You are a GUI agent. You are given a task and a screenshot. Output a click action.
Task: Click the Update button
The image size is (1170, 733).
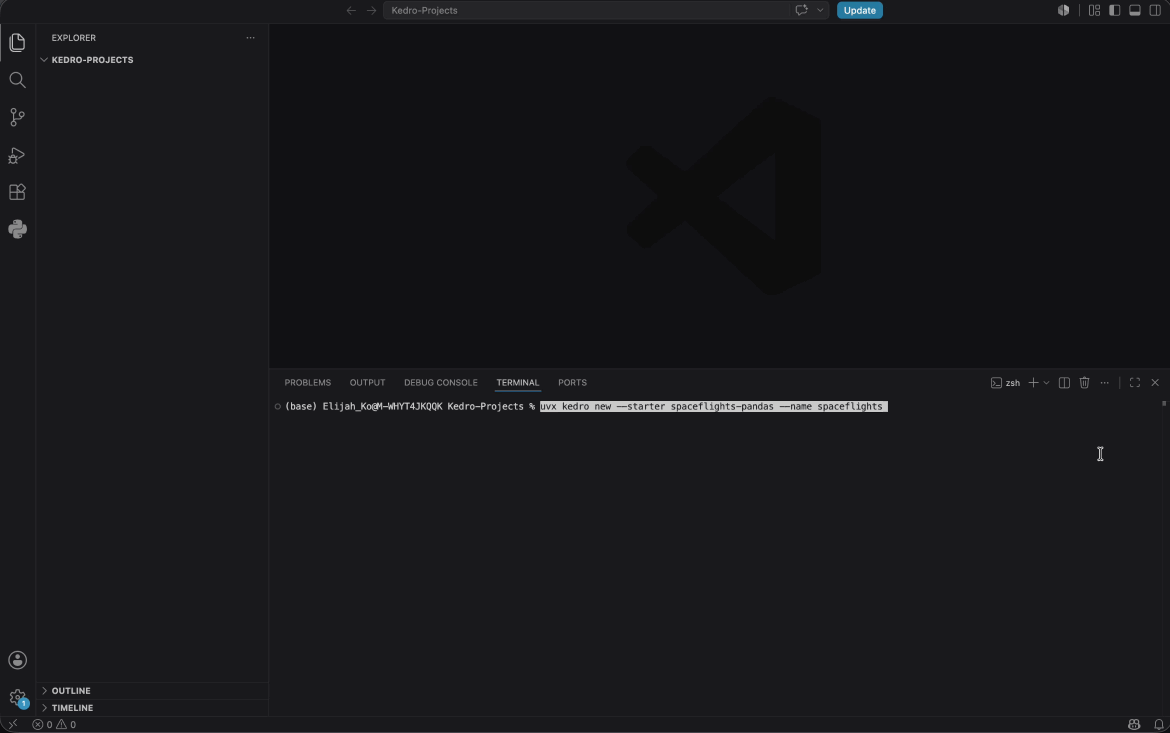coord(860,10)
